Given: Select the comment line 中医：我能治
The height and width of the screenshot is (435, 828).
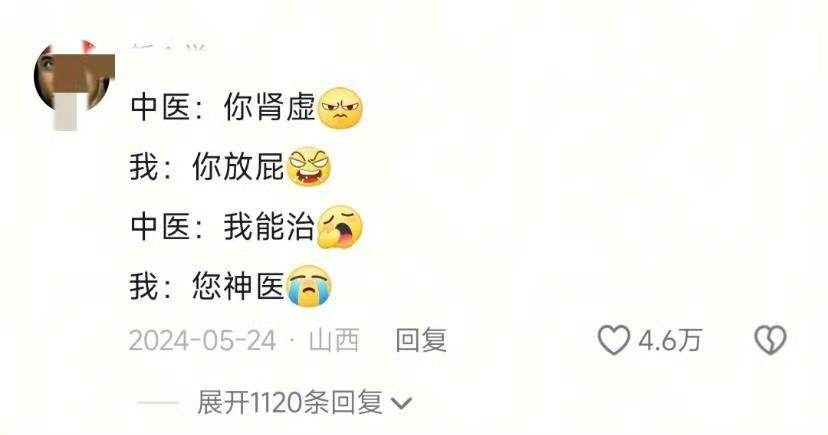Looking at the screenshot, I should [x=247, y=227].
